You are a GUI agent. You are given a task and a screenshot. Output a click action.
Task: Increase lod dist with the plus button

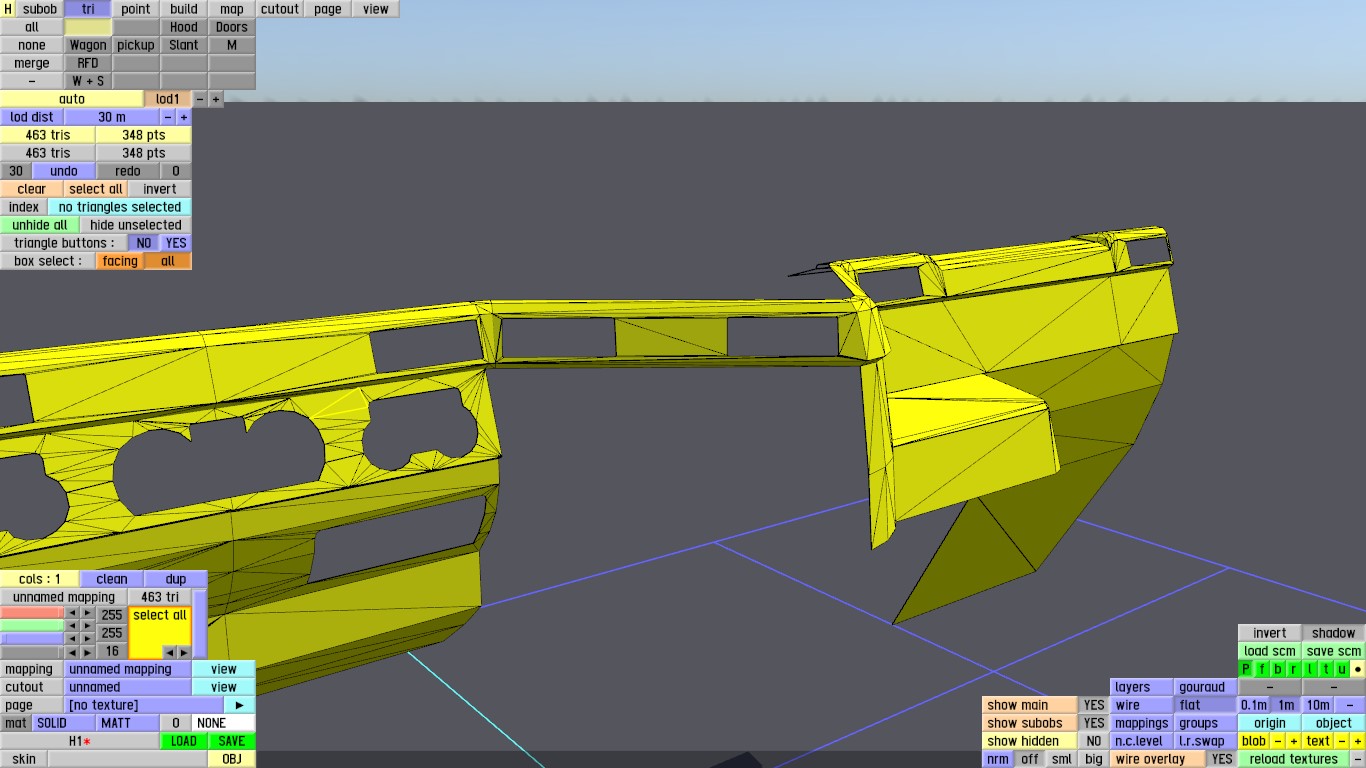[184, 117]
